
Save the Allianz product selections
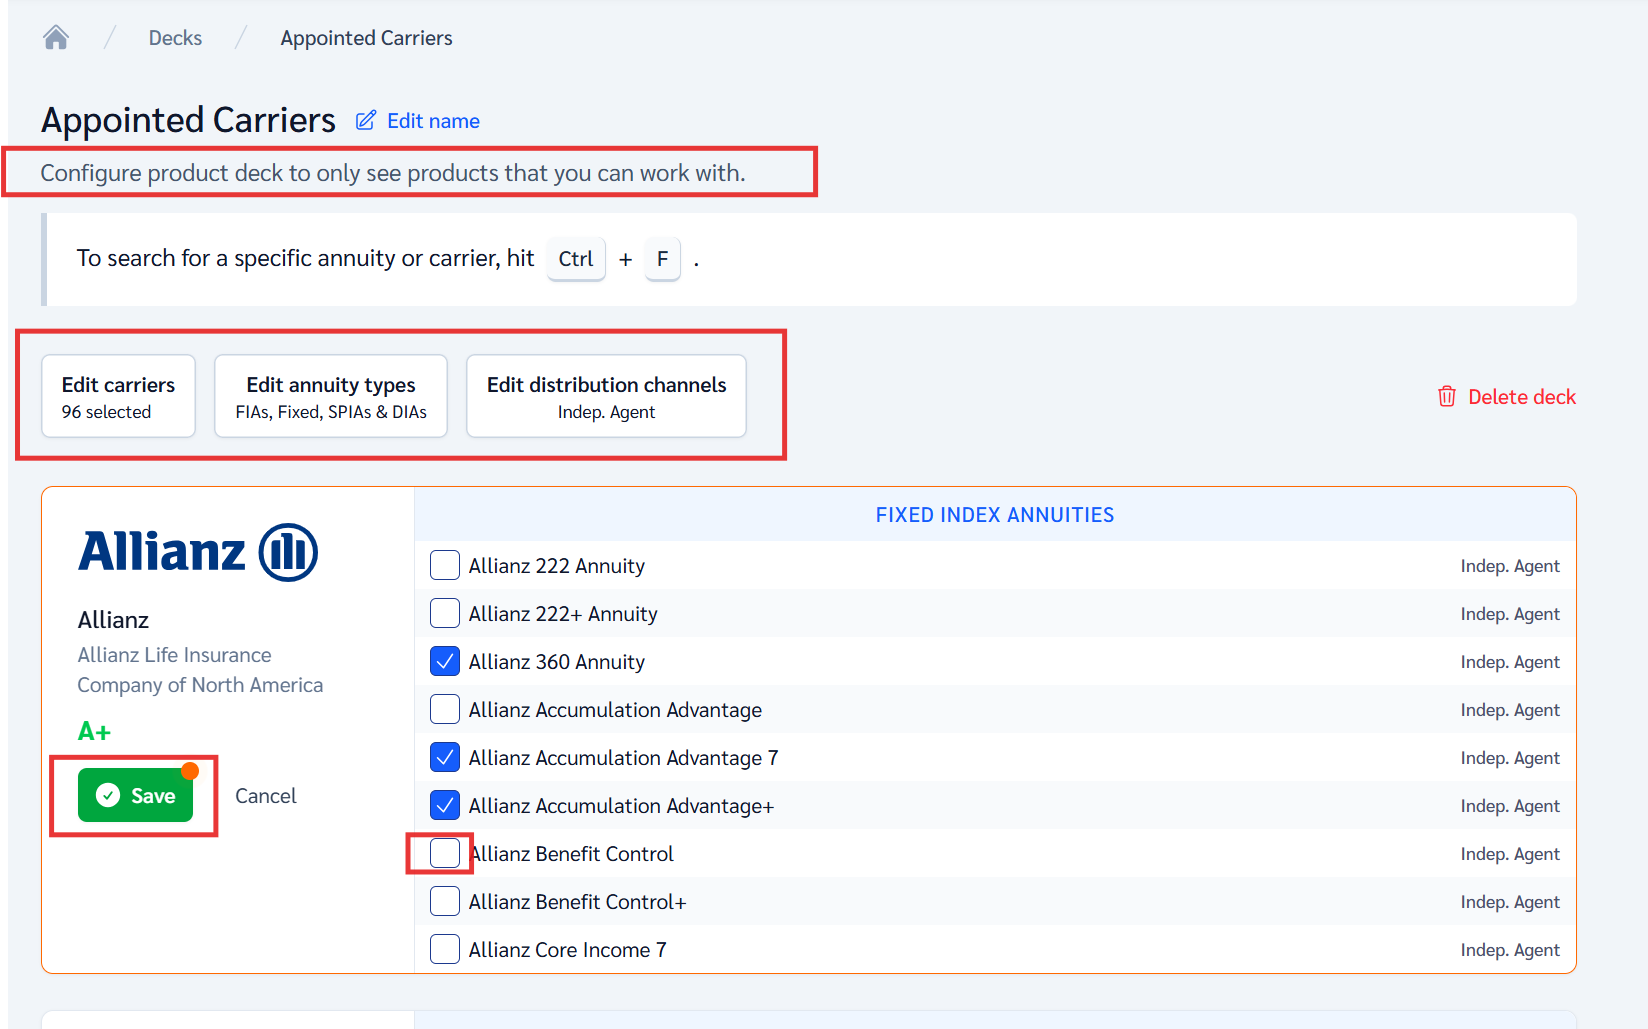click(x=135, y=795)
